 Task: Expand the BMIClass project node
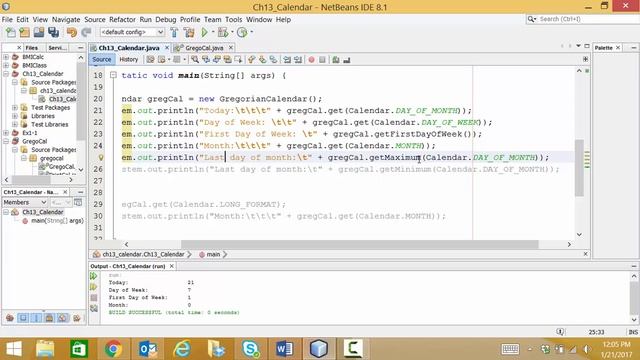point(6,65)
